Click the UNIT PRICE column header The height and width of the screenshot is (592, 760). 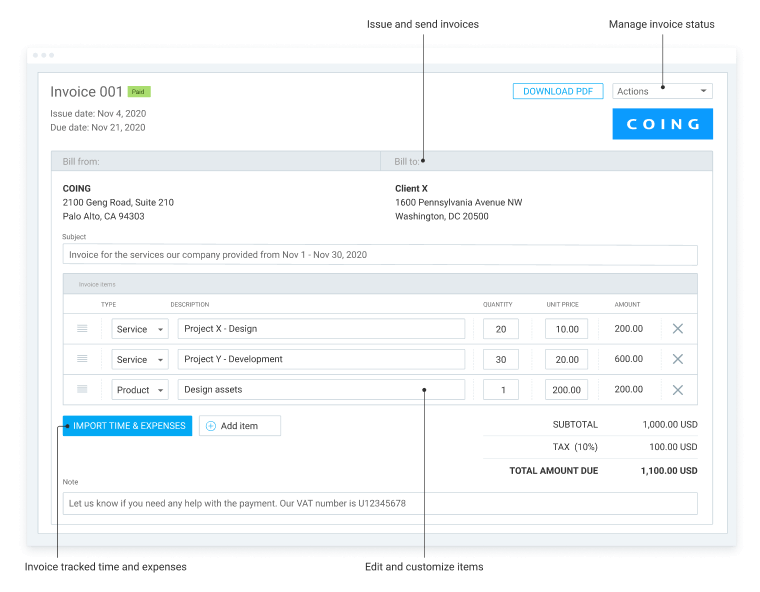point(562,304)
